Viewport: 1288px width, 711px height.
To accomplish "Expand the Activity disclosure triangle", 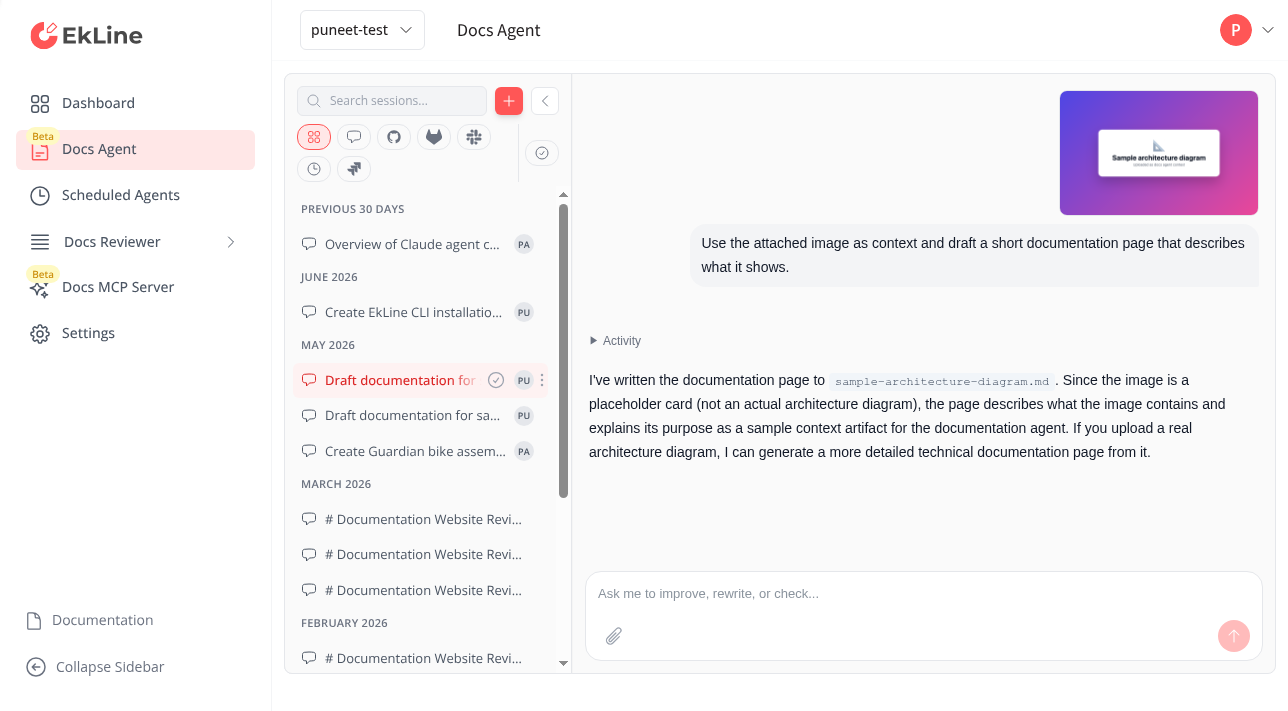I will pyautogui.click(x=594, y=341).
